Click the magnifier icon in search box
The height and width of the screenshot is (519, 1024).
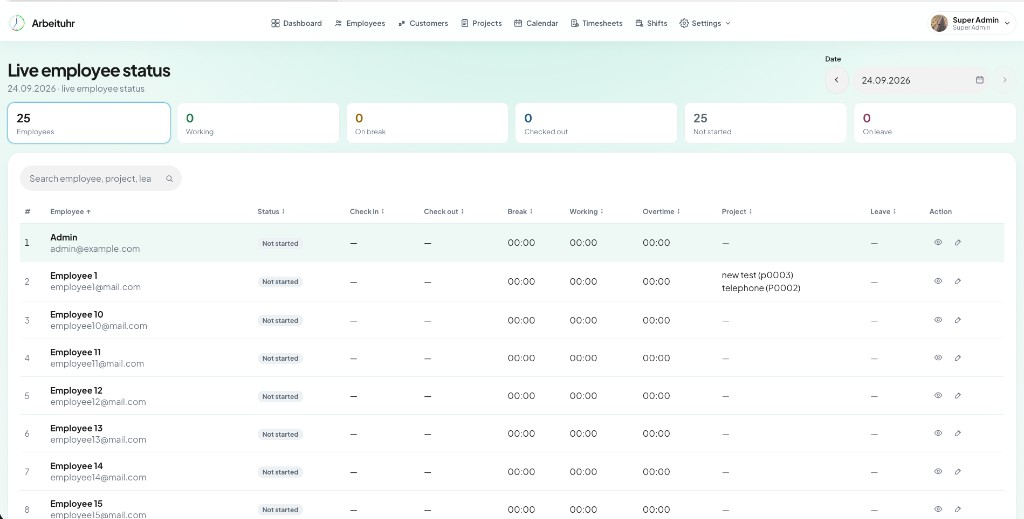[169, 178]
